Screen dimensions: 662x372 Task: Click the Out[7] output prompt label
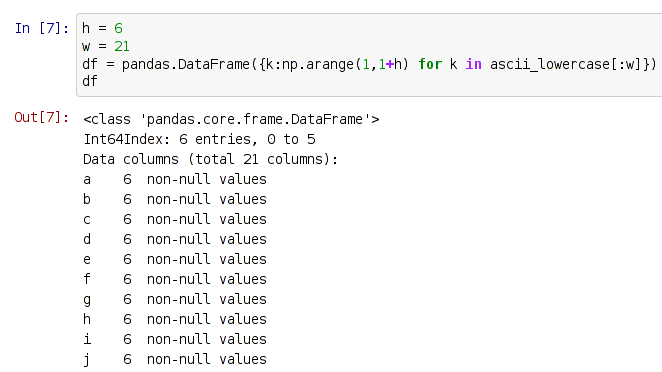pyautogui.click(x=42, y=117)
